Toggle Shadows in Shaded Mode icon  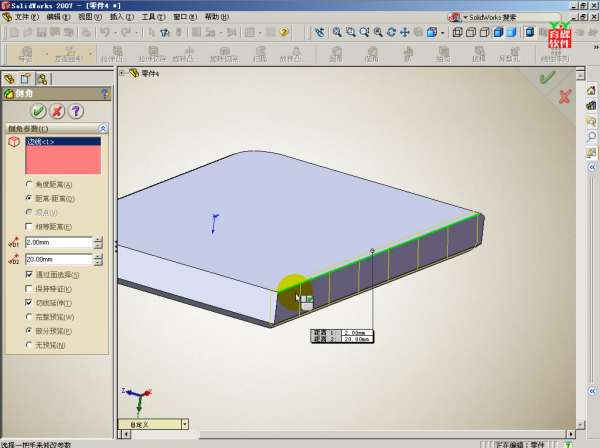point(530,33)
